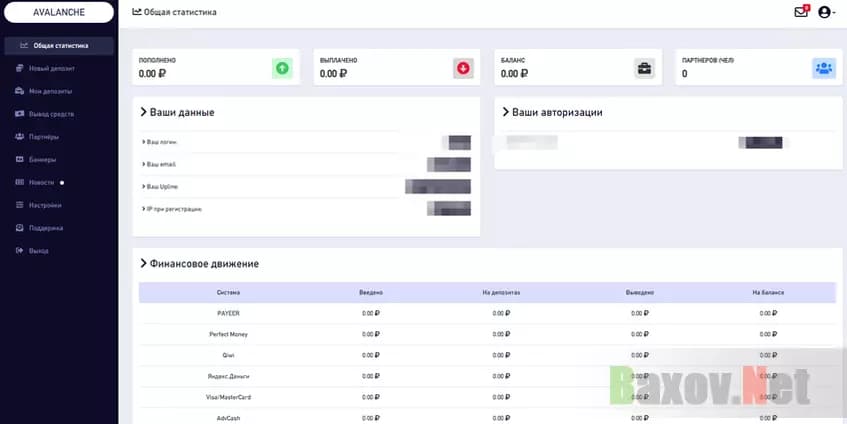Viewport: 847px width, 424px height.
Task: Open the user account dropdown menu
Action: [826, 12]
